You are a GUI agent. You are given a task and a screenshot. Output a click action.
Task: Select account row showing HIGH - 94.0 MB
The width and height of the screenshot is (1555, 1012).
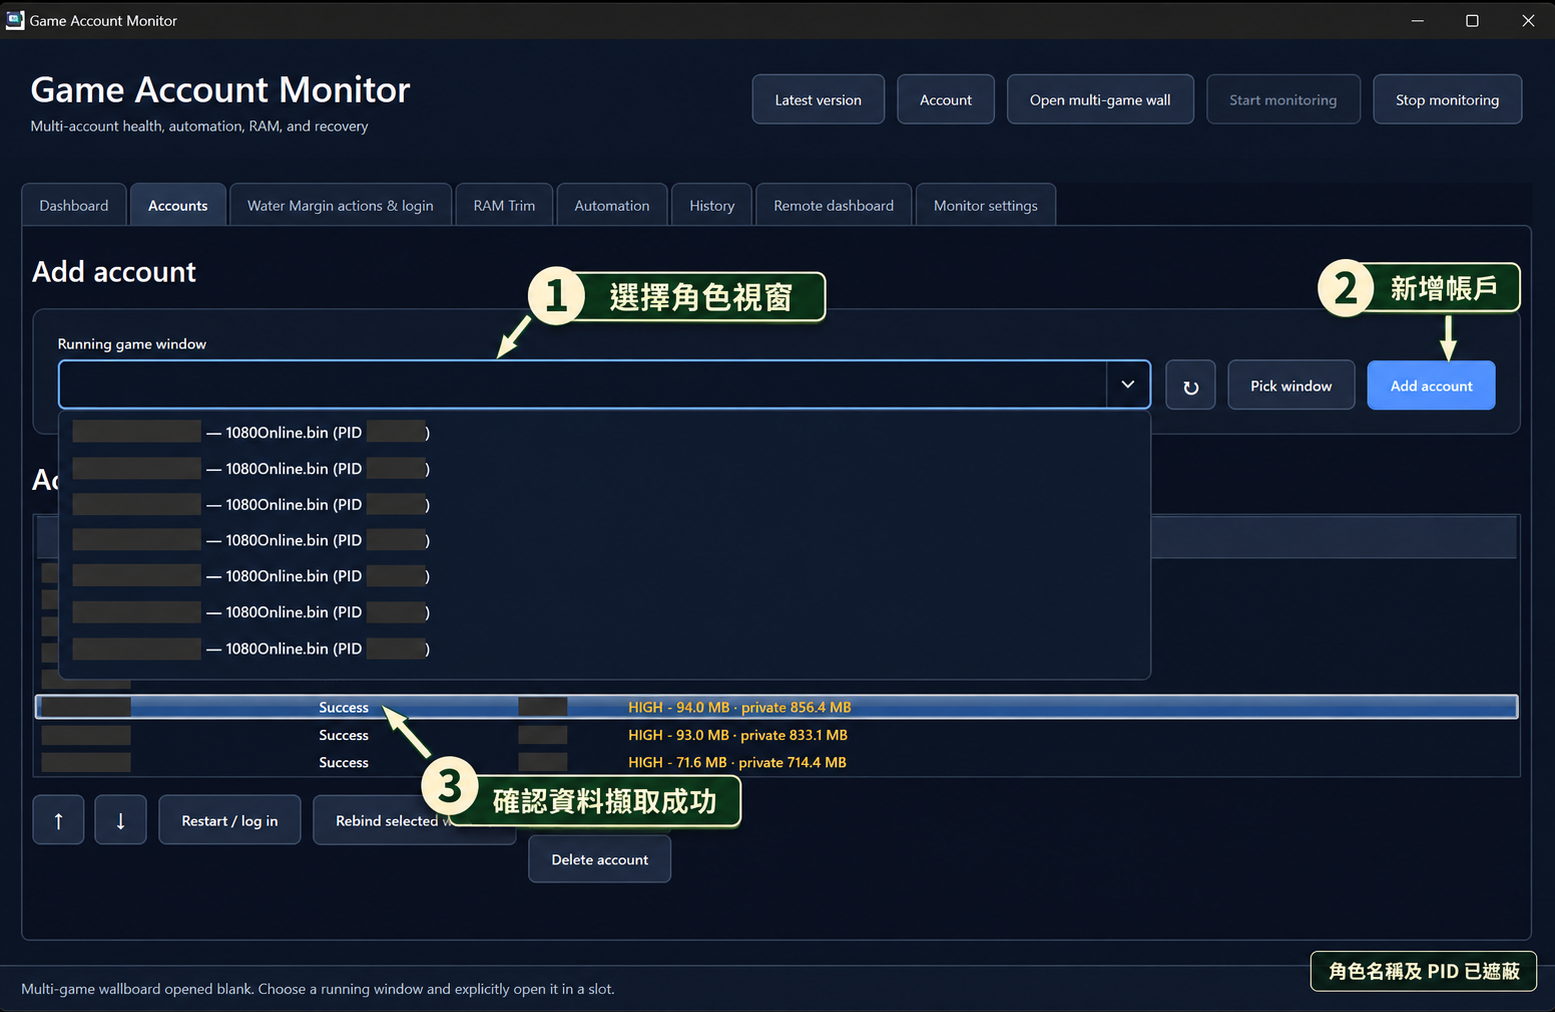777,707
